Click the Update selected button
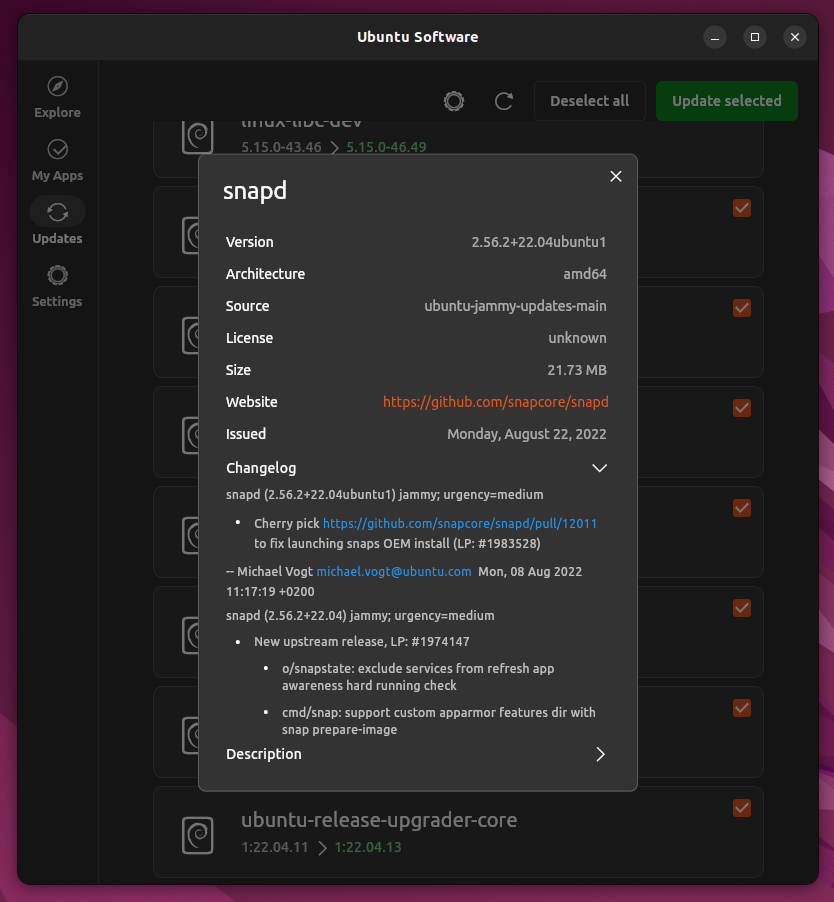834x902 pixels. (726, 101)
